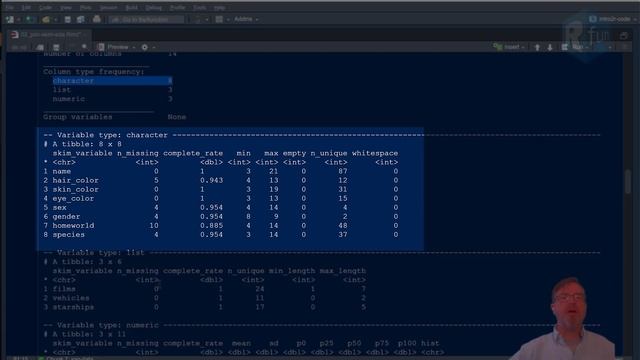
Task: Click the 'sex' variable row
Action: click(x=221, y=207)
